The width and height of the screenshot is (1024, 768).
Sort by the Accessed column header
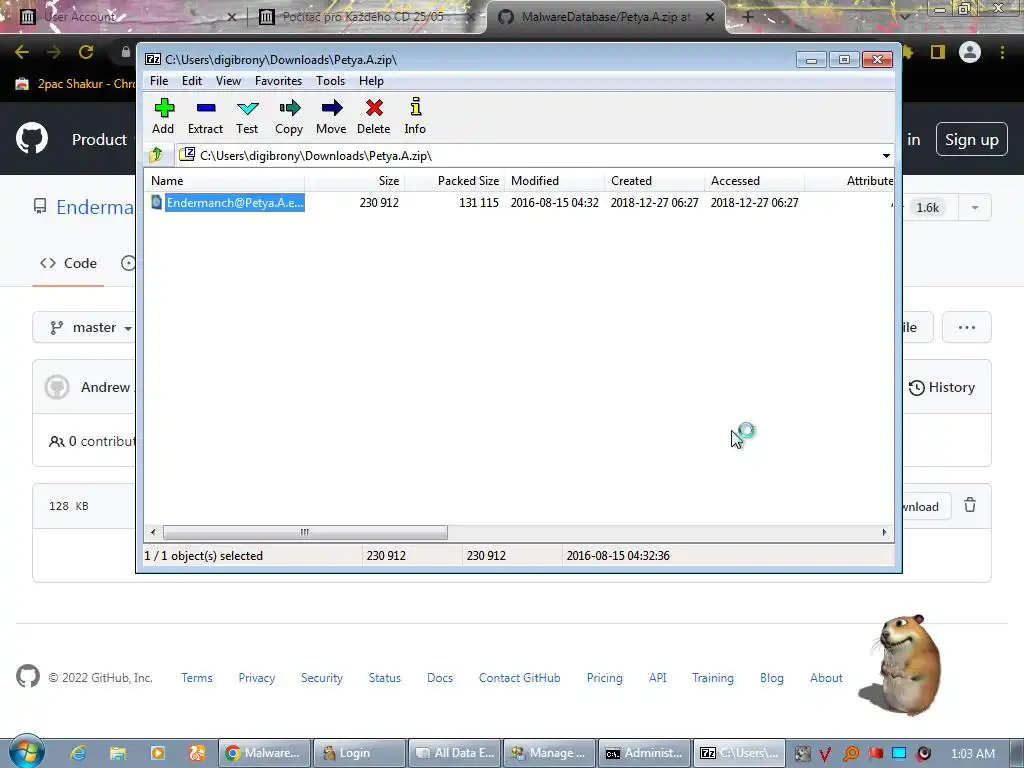(x=754, y=181)
